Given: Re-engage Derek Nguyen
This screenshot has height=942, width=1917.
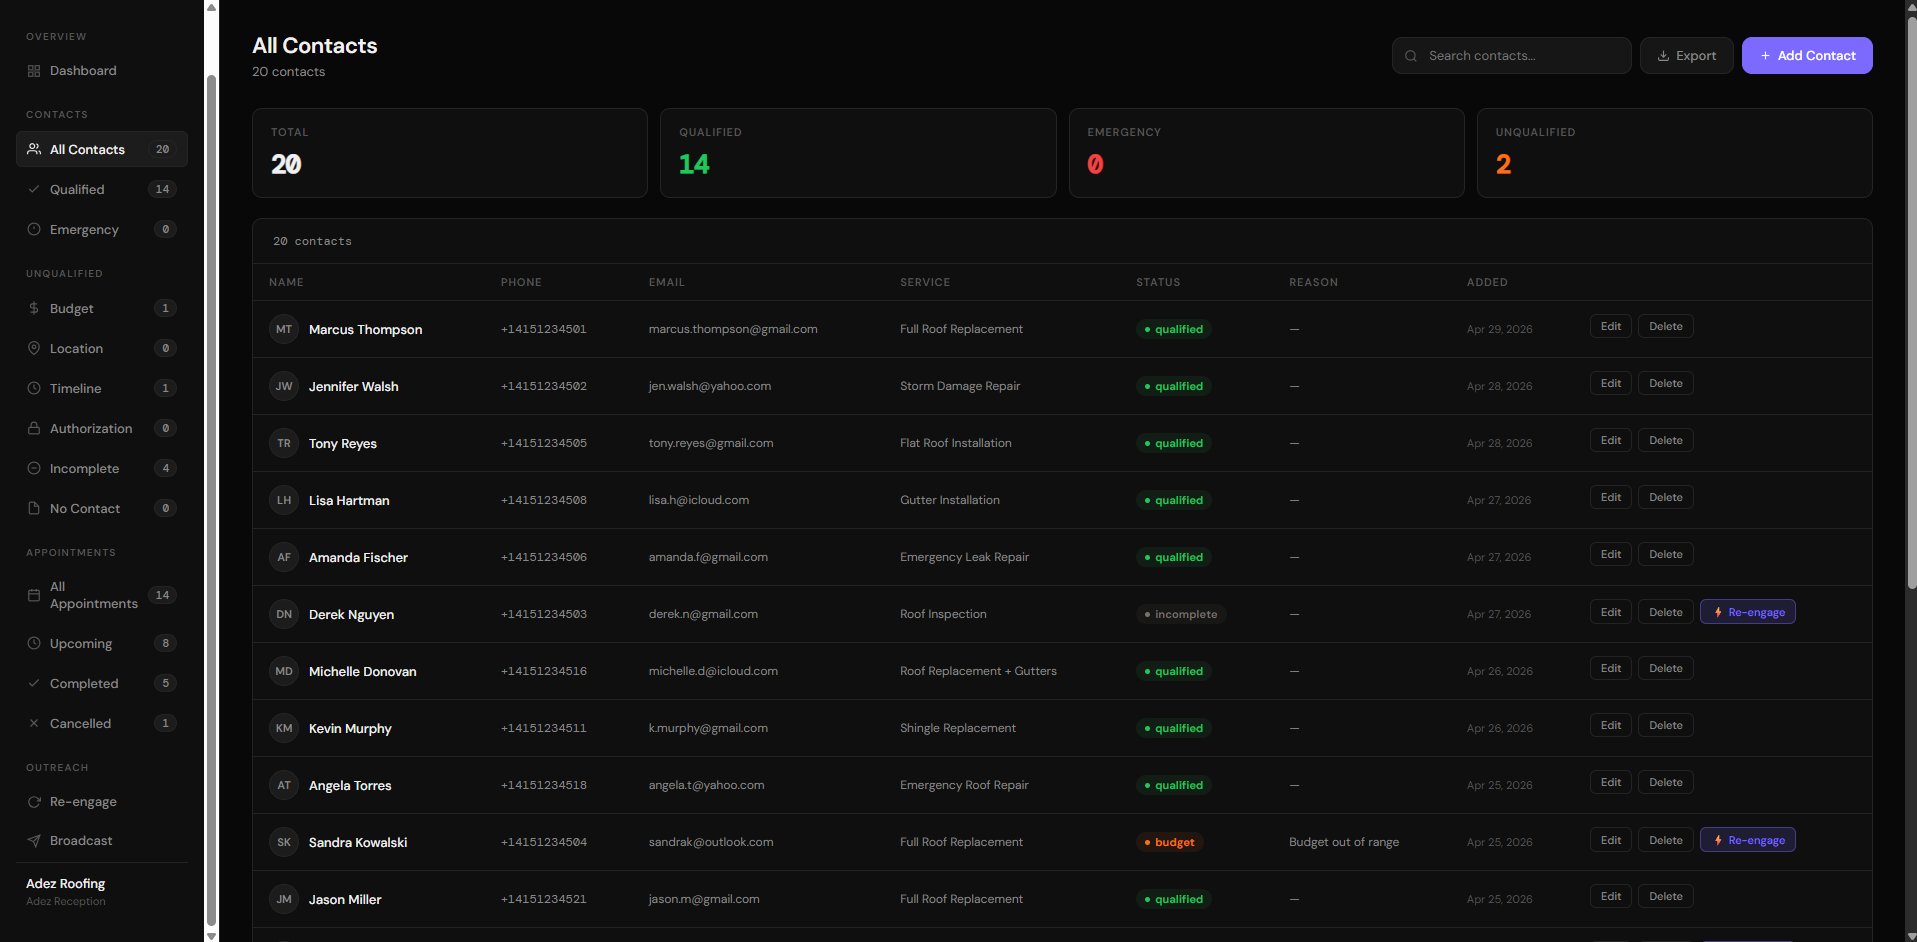Looking at the screenshot, I should point(1747,612).
